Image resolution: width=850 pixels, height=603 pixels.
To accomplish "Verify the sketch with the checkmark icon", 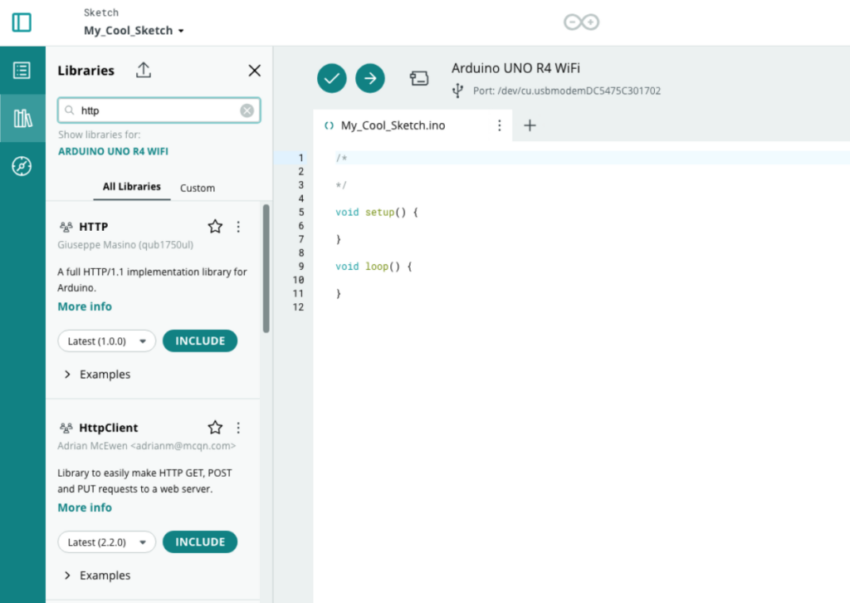I will click(331, 78).
